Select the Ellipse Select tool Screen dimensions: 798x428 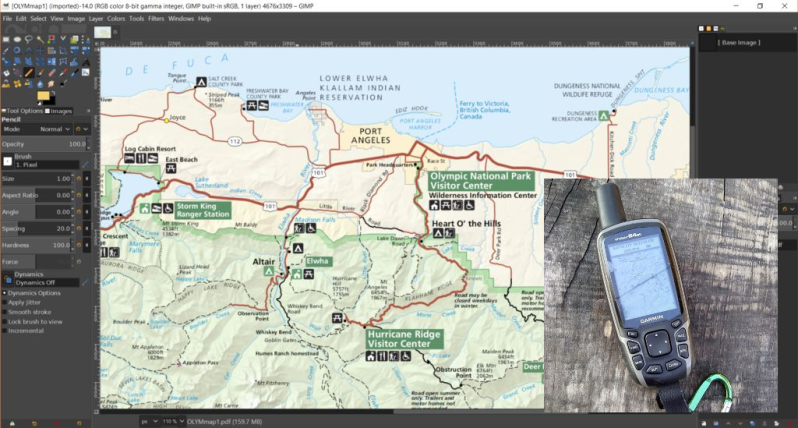(17, 39)
